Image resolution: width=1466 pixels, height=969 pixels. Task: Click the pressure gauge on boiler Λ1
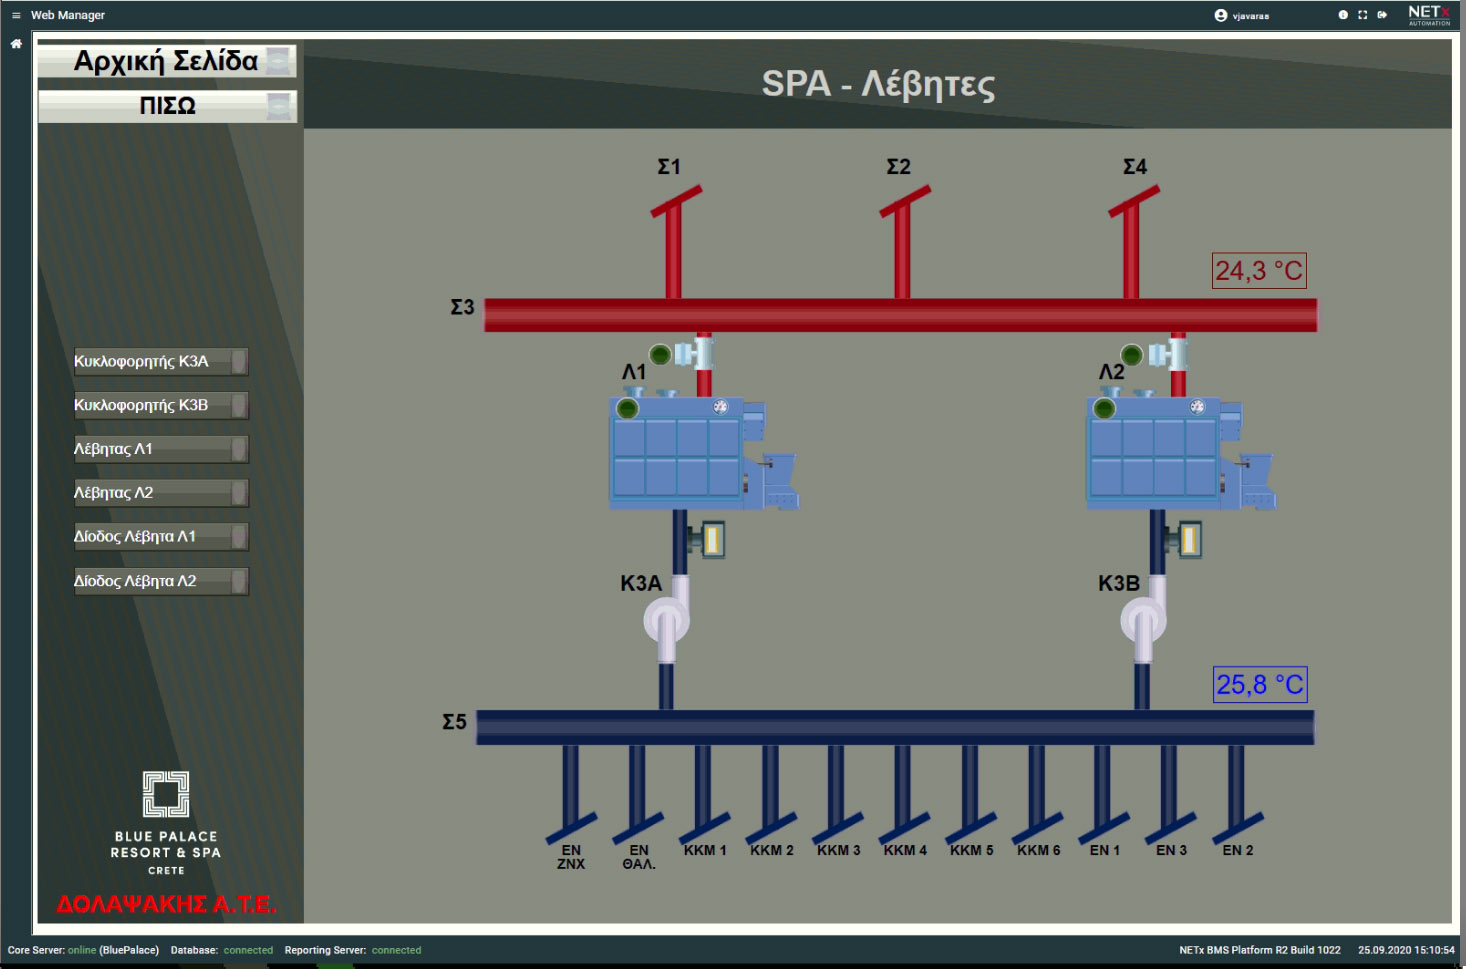click(x=720, y=407)
